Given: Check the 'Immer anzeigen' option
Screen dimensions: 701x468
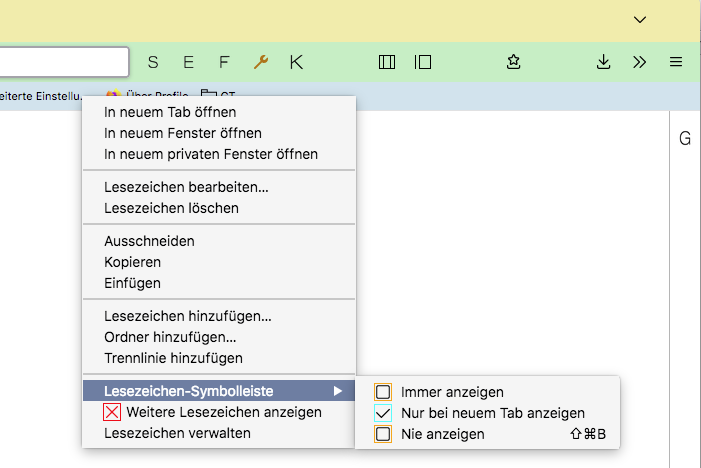Looking at the screenshot, I should coord(383,392).
